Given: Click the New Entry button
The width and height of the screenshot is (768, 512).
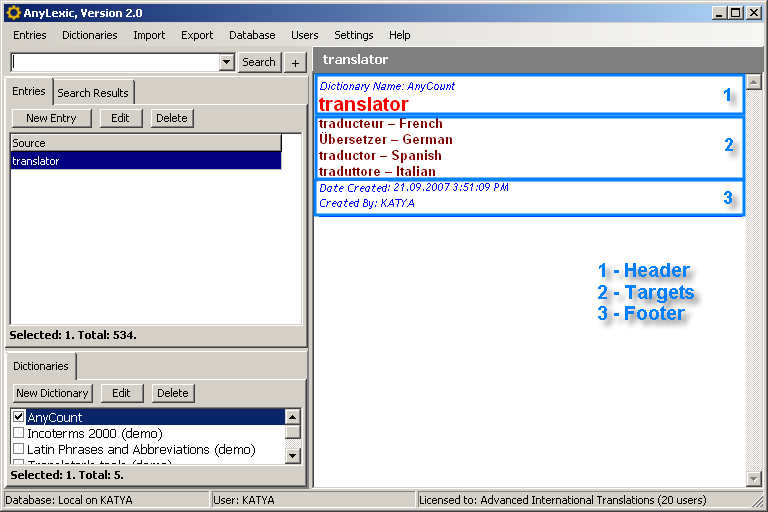Looking at the screenshot, I should coord(51,118).
